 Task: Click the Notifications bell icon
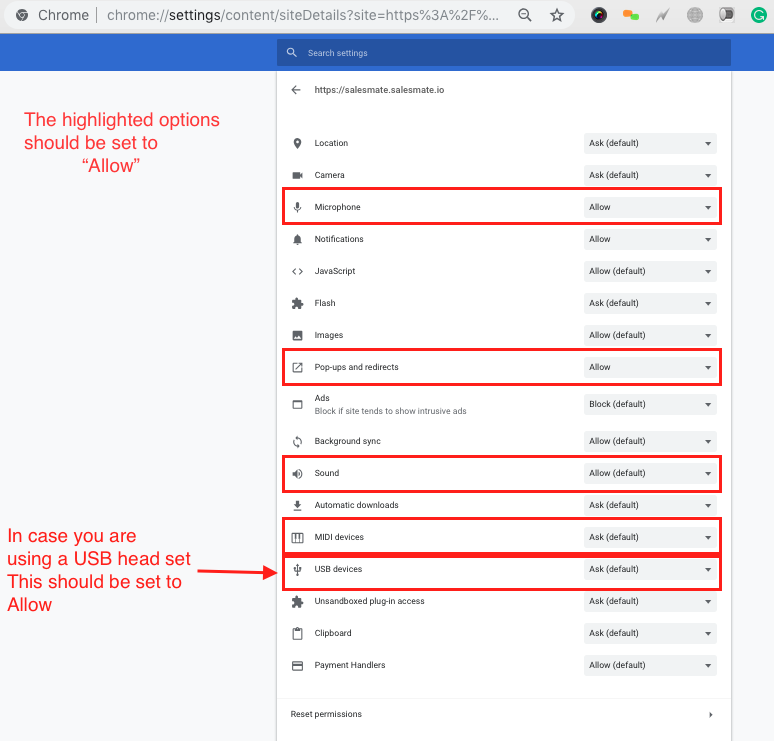pyautogui.click(x=297, y=239)
